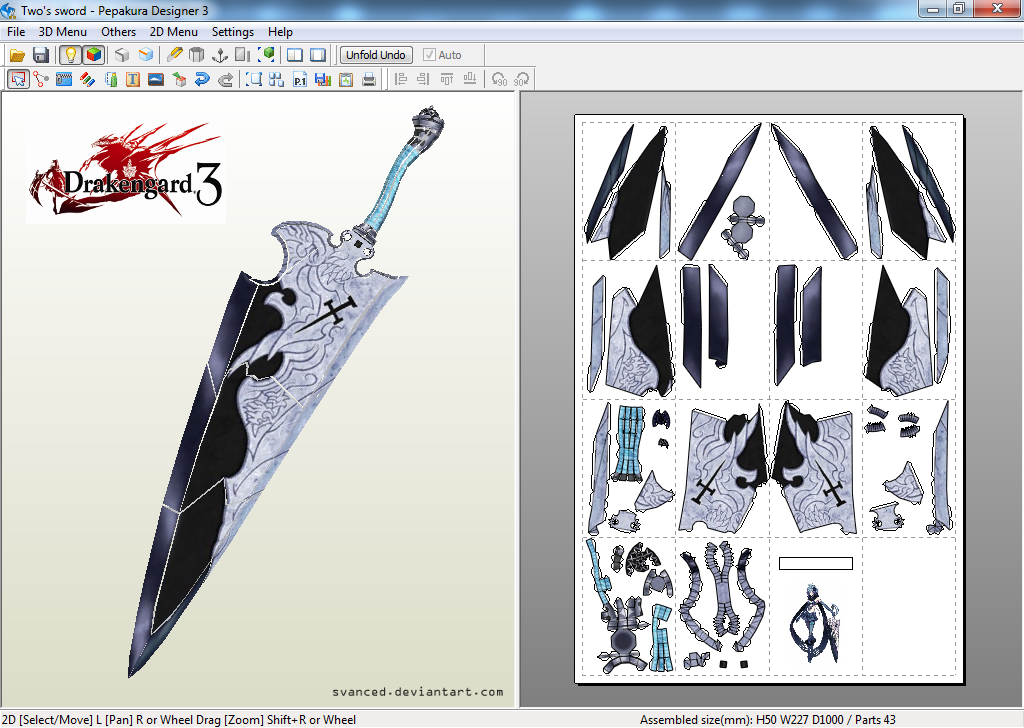Click the Drakengard 3 logo image

pos(126,172)
